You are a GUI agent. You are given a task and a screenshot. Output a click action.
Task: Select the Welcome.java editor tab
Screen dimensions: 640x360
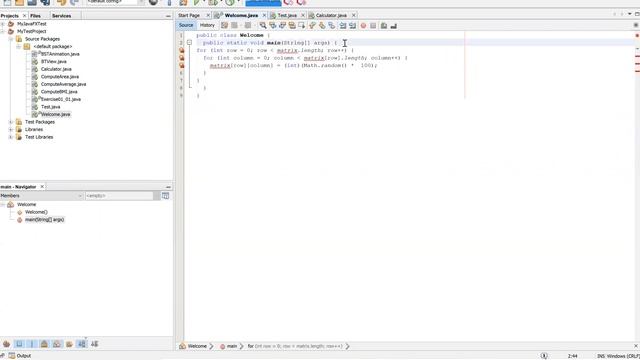(x=241, y=15)
